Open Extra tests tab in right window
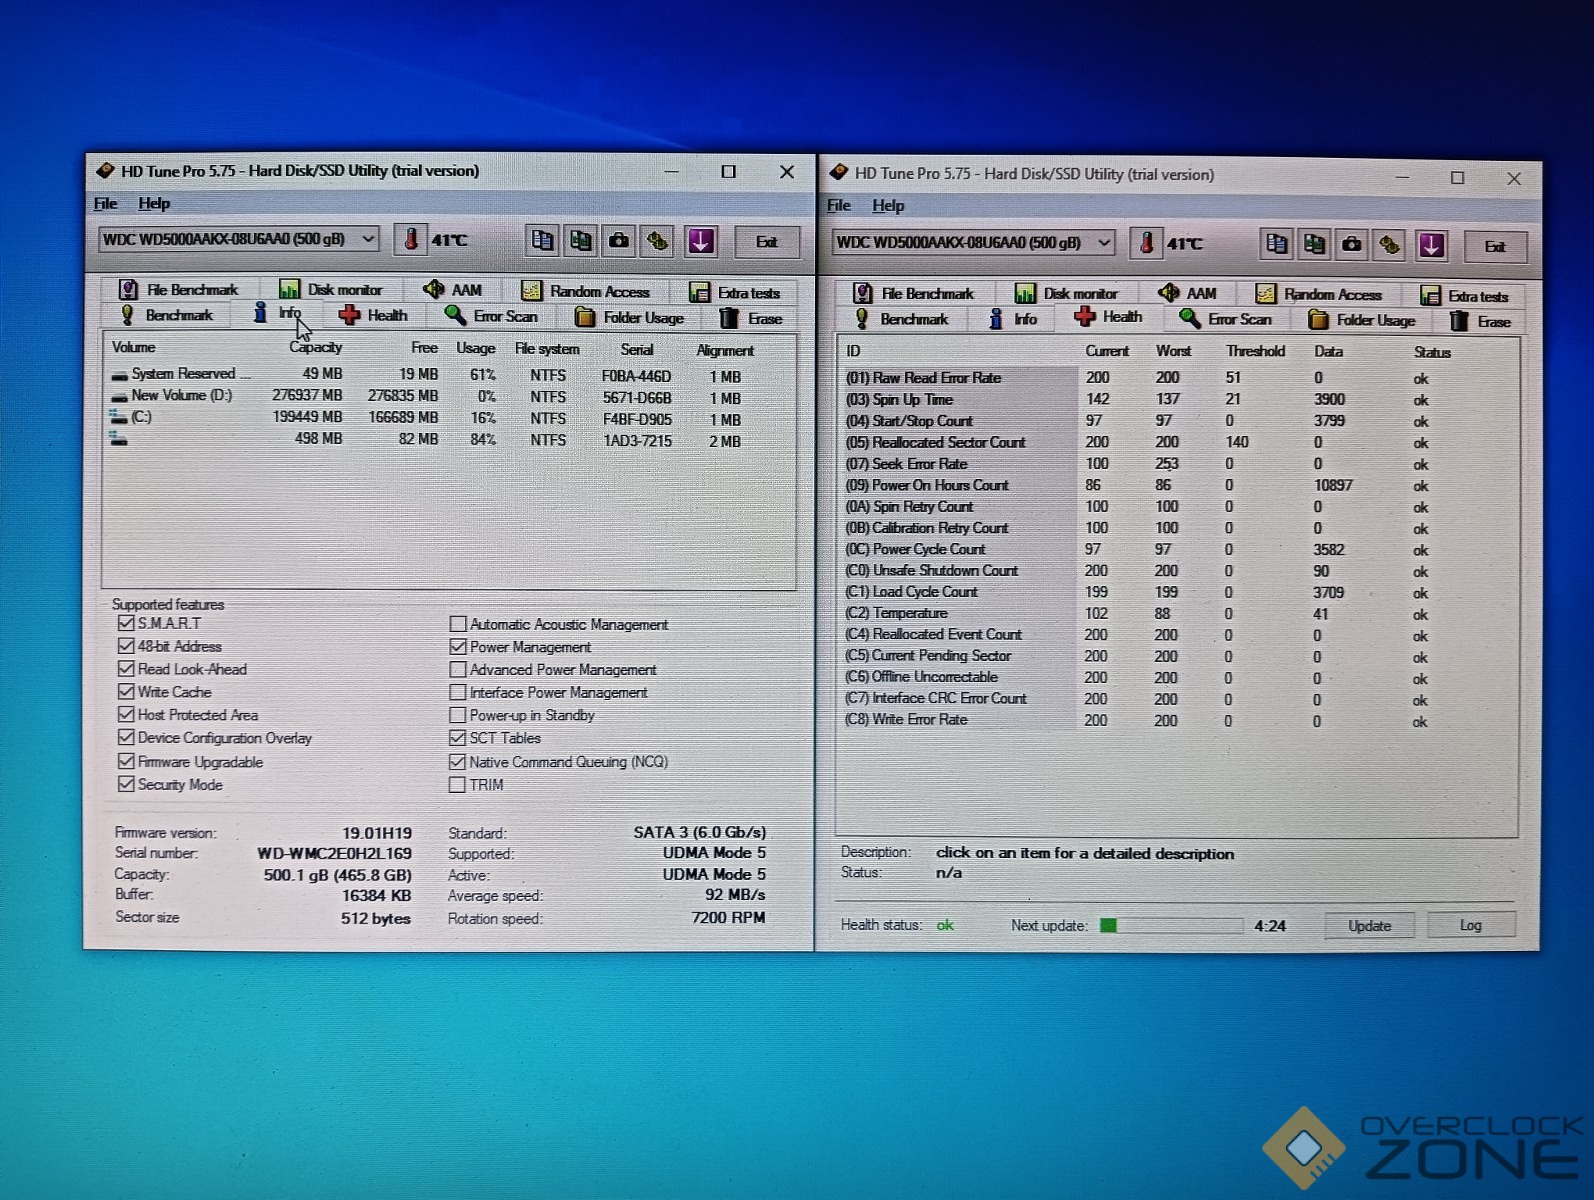Image resolution: width=1594 pixels, height=1200 pixels. [1465, 296]
